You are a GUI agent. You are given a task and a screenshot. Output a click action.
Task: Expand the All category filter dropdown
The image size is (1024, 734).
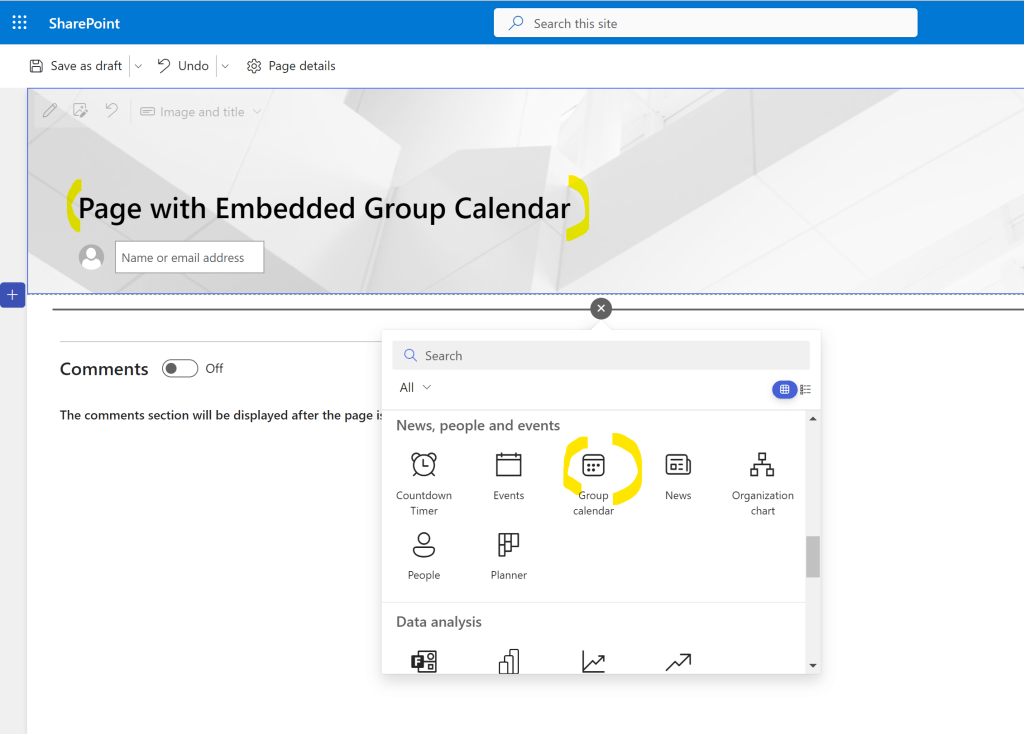(x=415, y=388)
